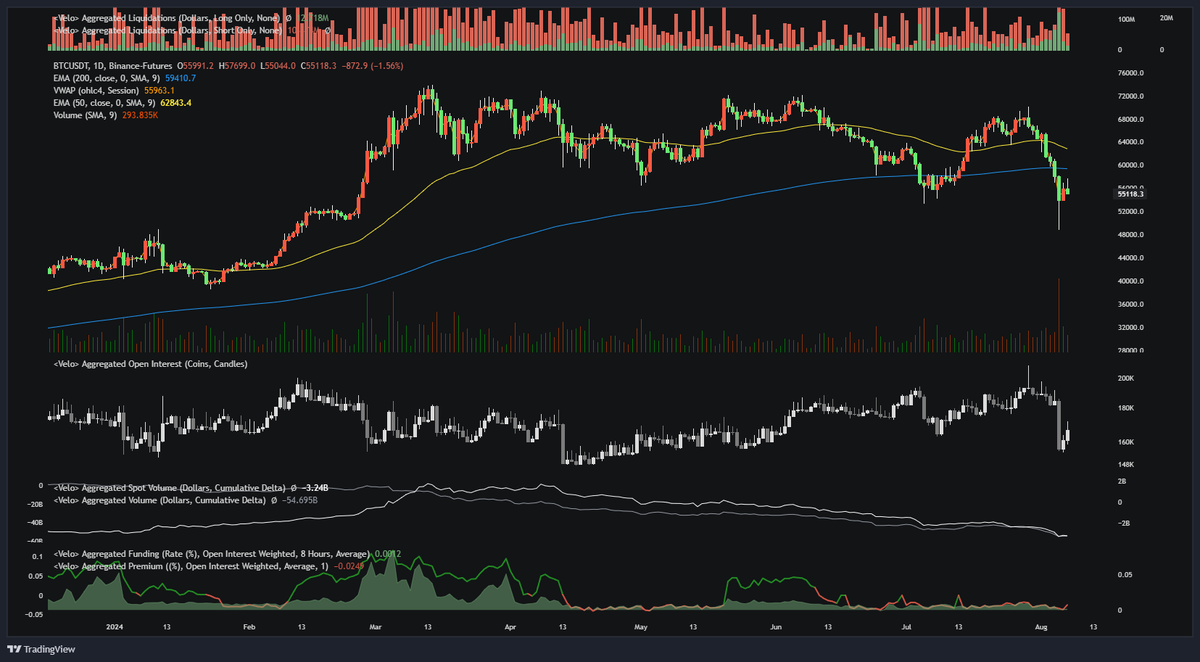
Task: Click the 28000.0 price axis label
Action: click(x=1131, y=350)
